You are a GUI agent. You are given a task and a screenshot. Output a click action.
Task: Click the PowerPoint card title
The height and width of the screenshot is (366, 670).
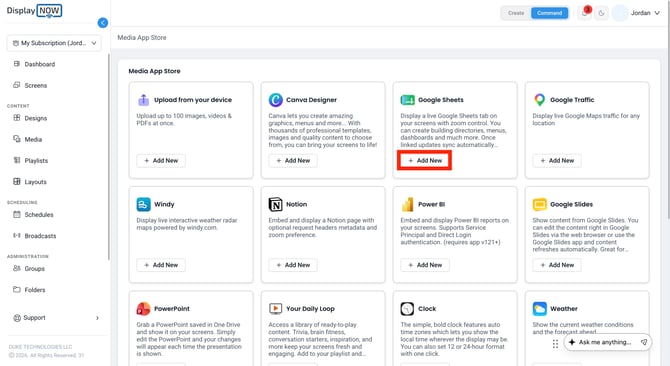click(172, 309)
